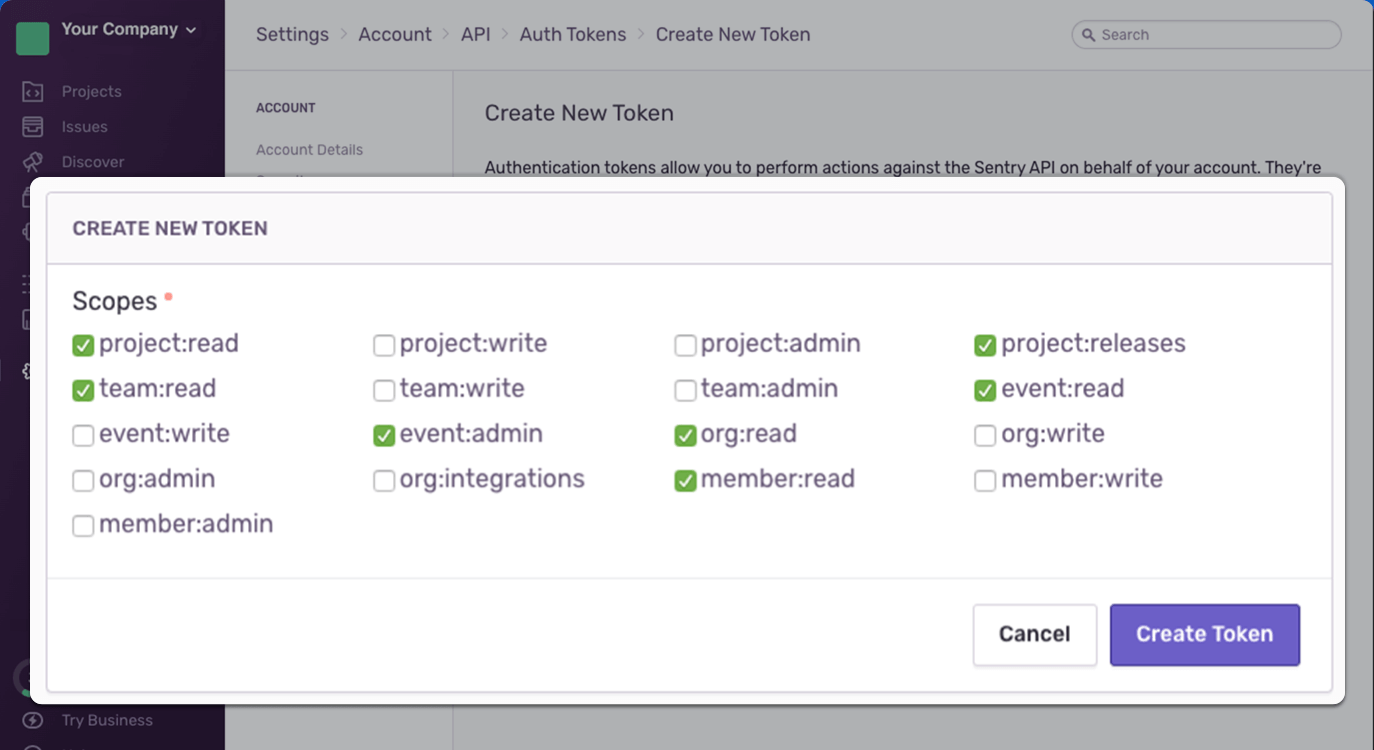1374x750 pixels.
Task: Enable the project:write scope
Action: pos(384,346)
